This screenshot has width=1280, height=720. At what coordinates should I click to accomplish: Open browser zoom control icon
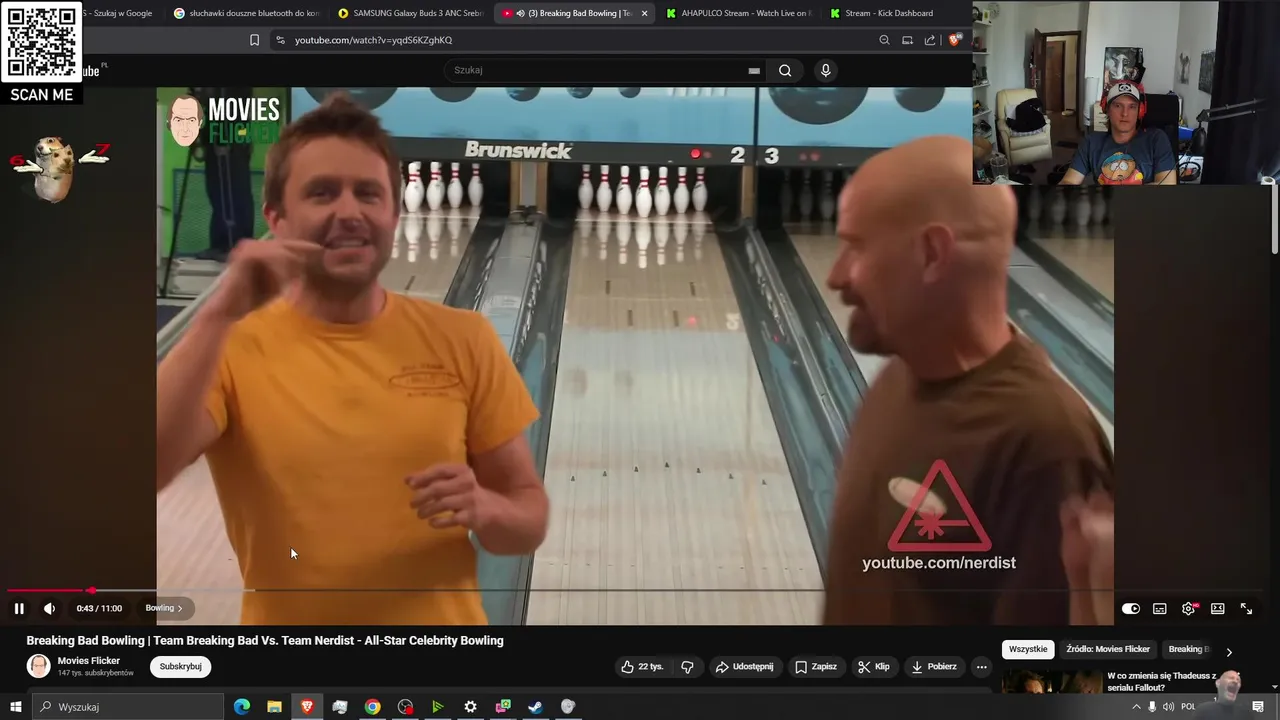pyautogui.click(x=884, y=40)
